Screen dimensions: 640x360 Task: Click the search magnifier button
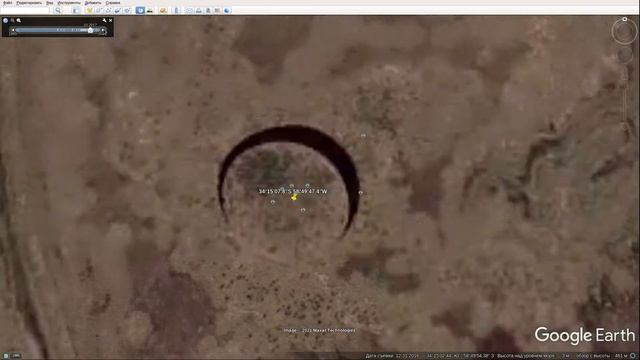[58, 10]
